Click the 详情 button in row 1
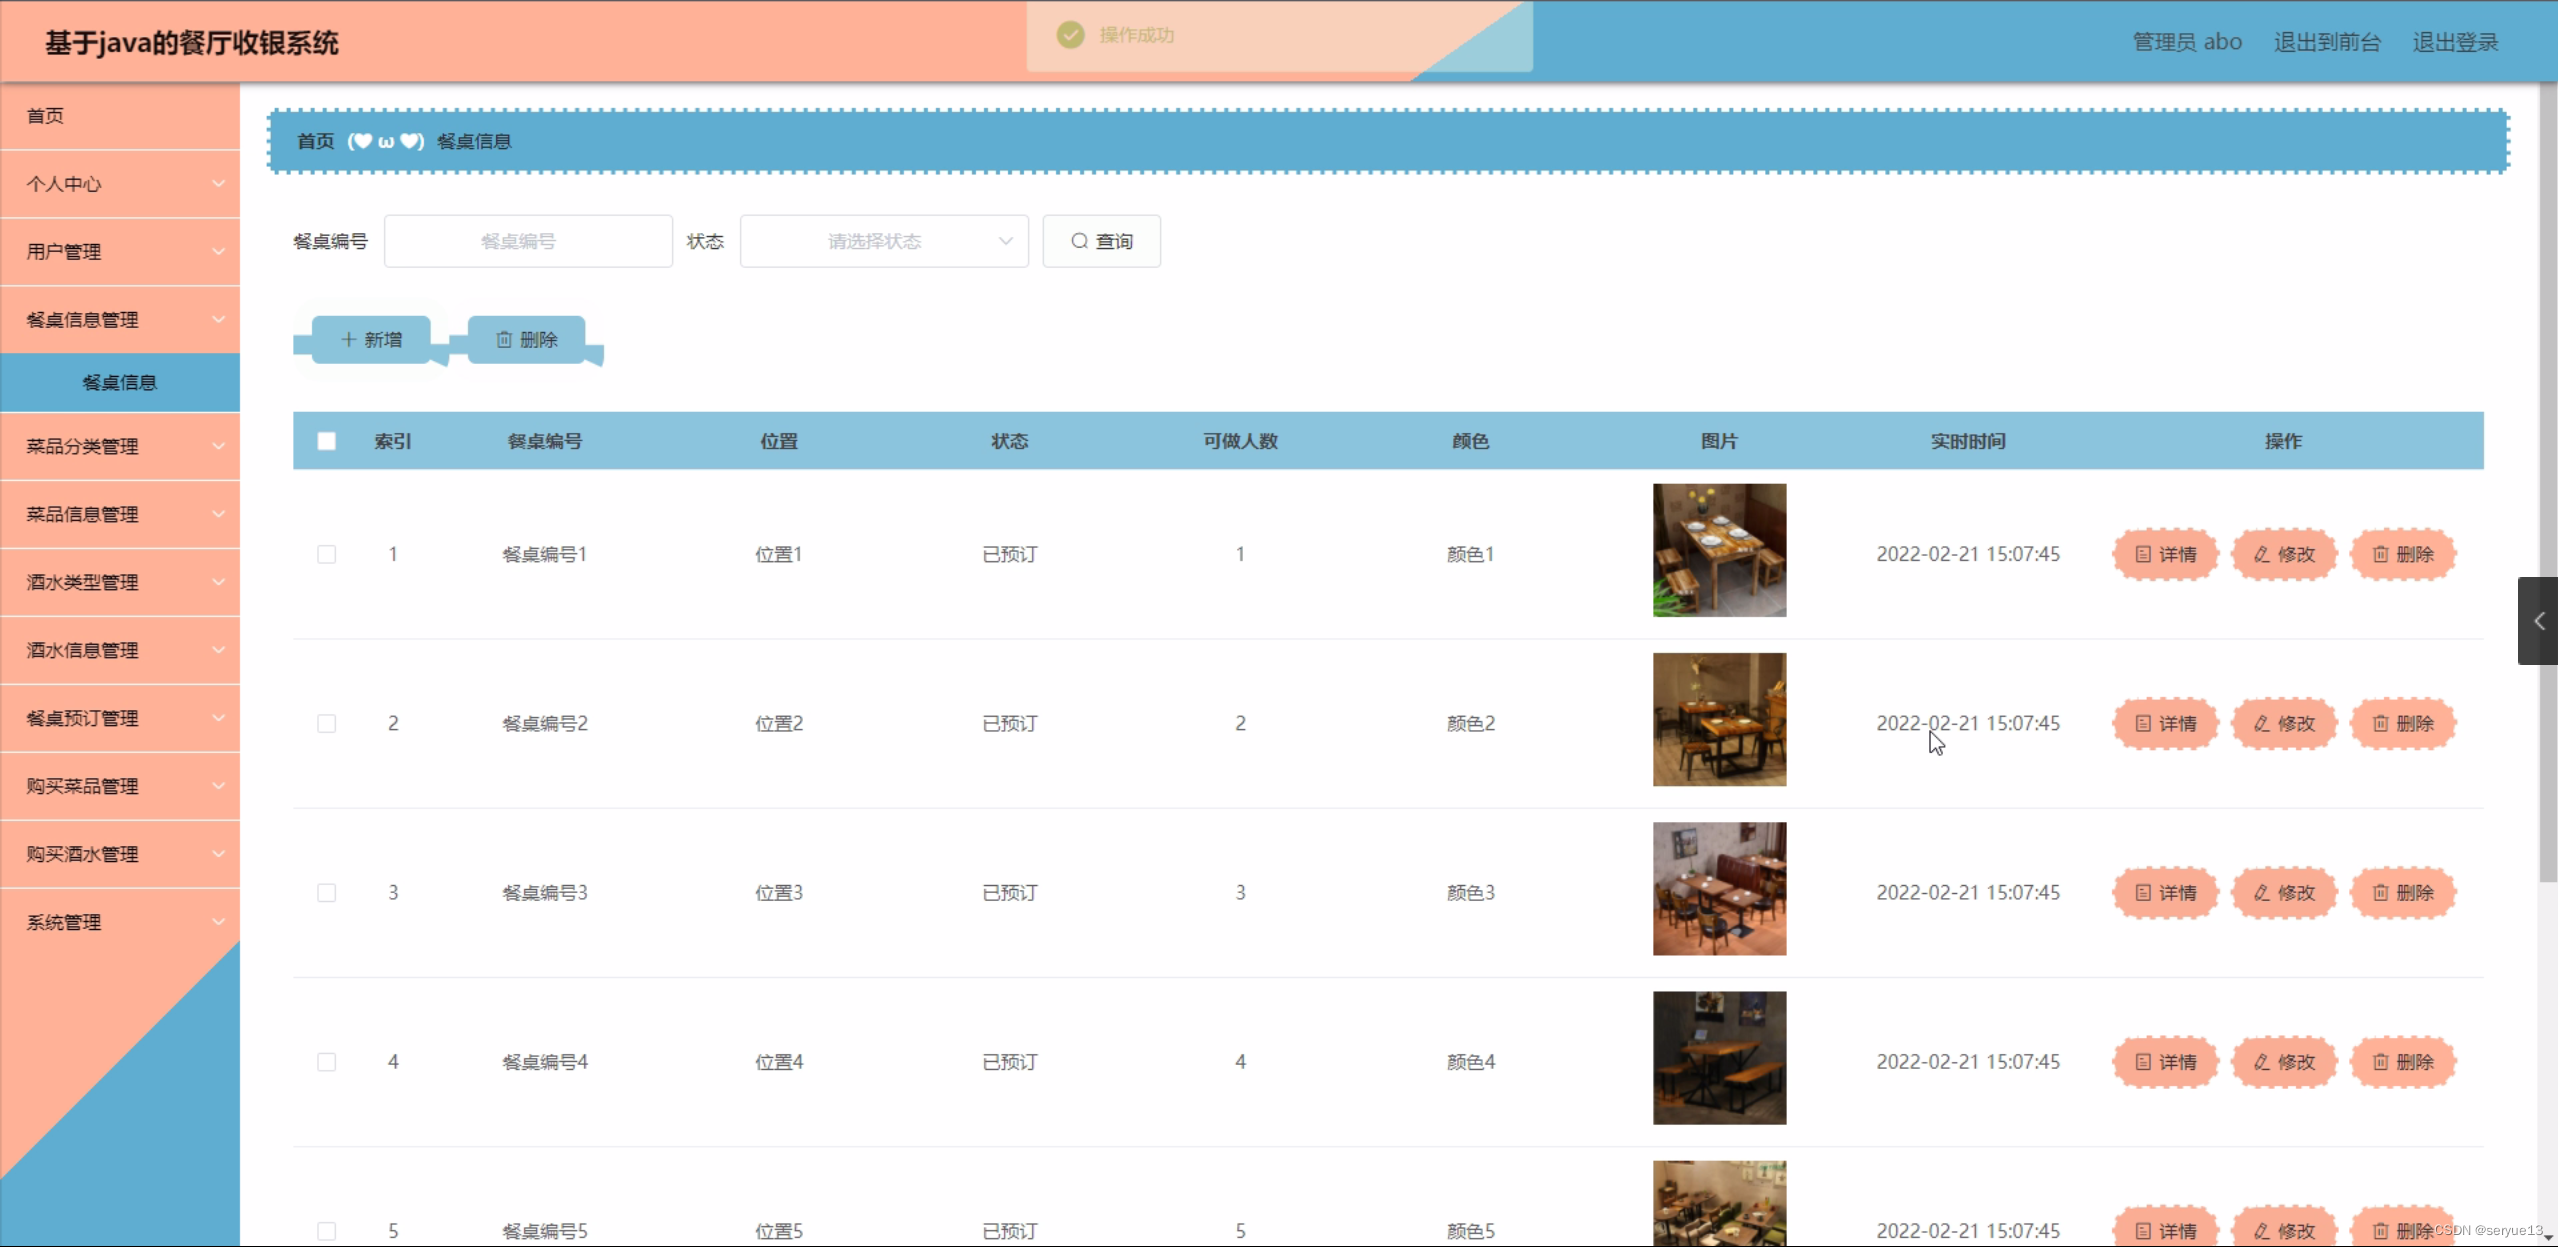 point(2165,554)
